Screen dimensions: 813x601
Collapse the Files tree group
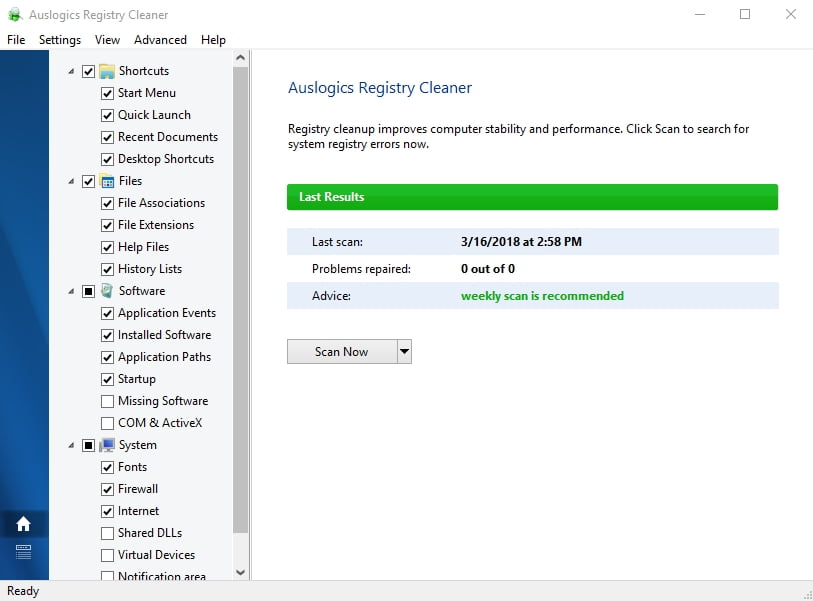click(71, 181)
